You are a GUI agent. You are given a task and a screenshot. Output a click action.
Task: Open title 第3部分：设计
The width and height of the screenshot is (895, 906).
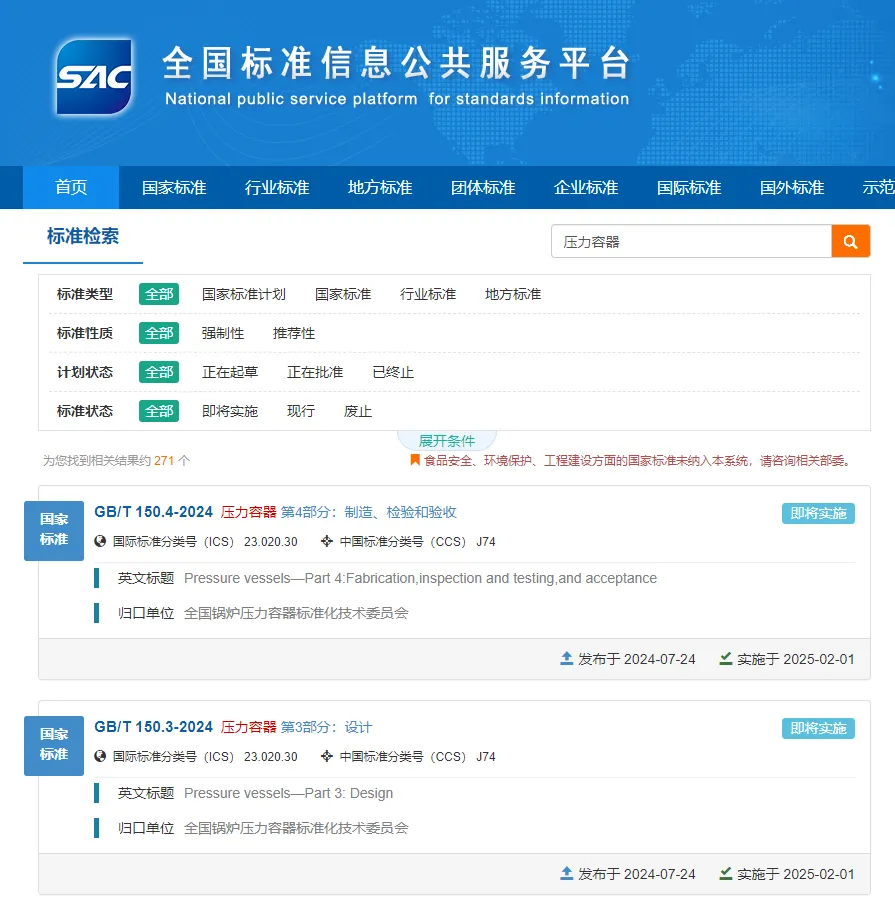pos(326,727)
